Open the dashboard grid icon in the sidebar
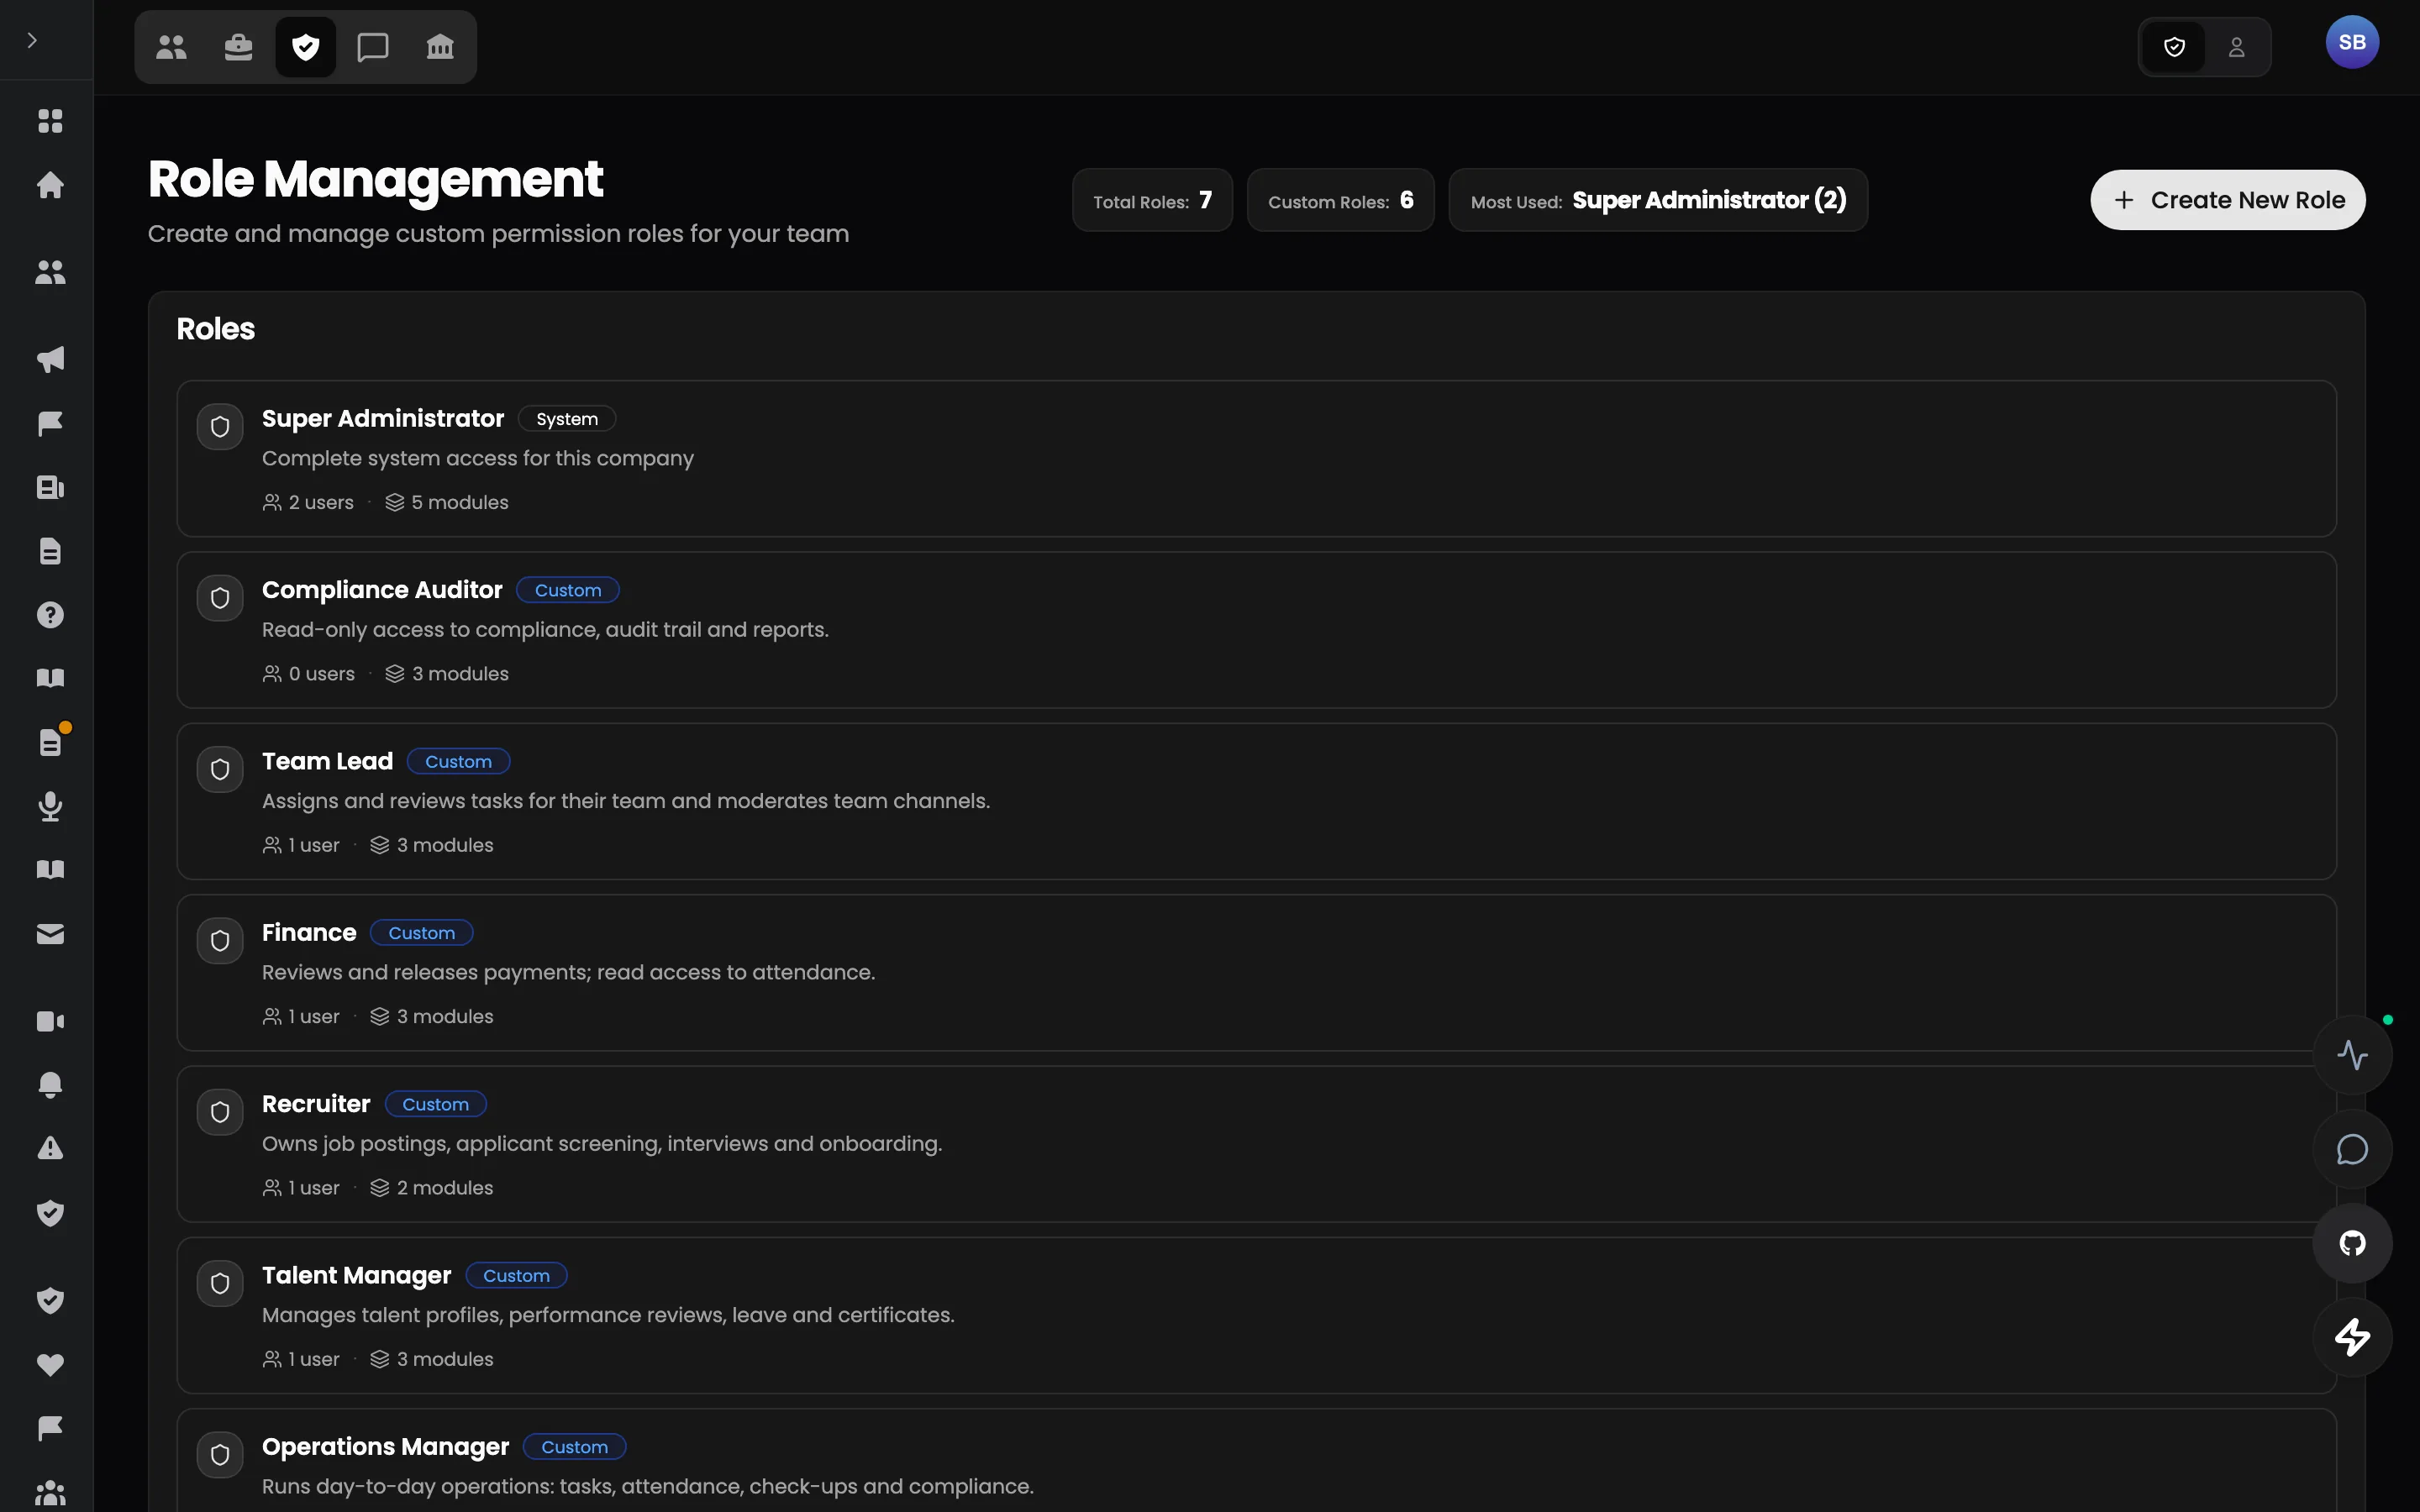 [50, 121]
